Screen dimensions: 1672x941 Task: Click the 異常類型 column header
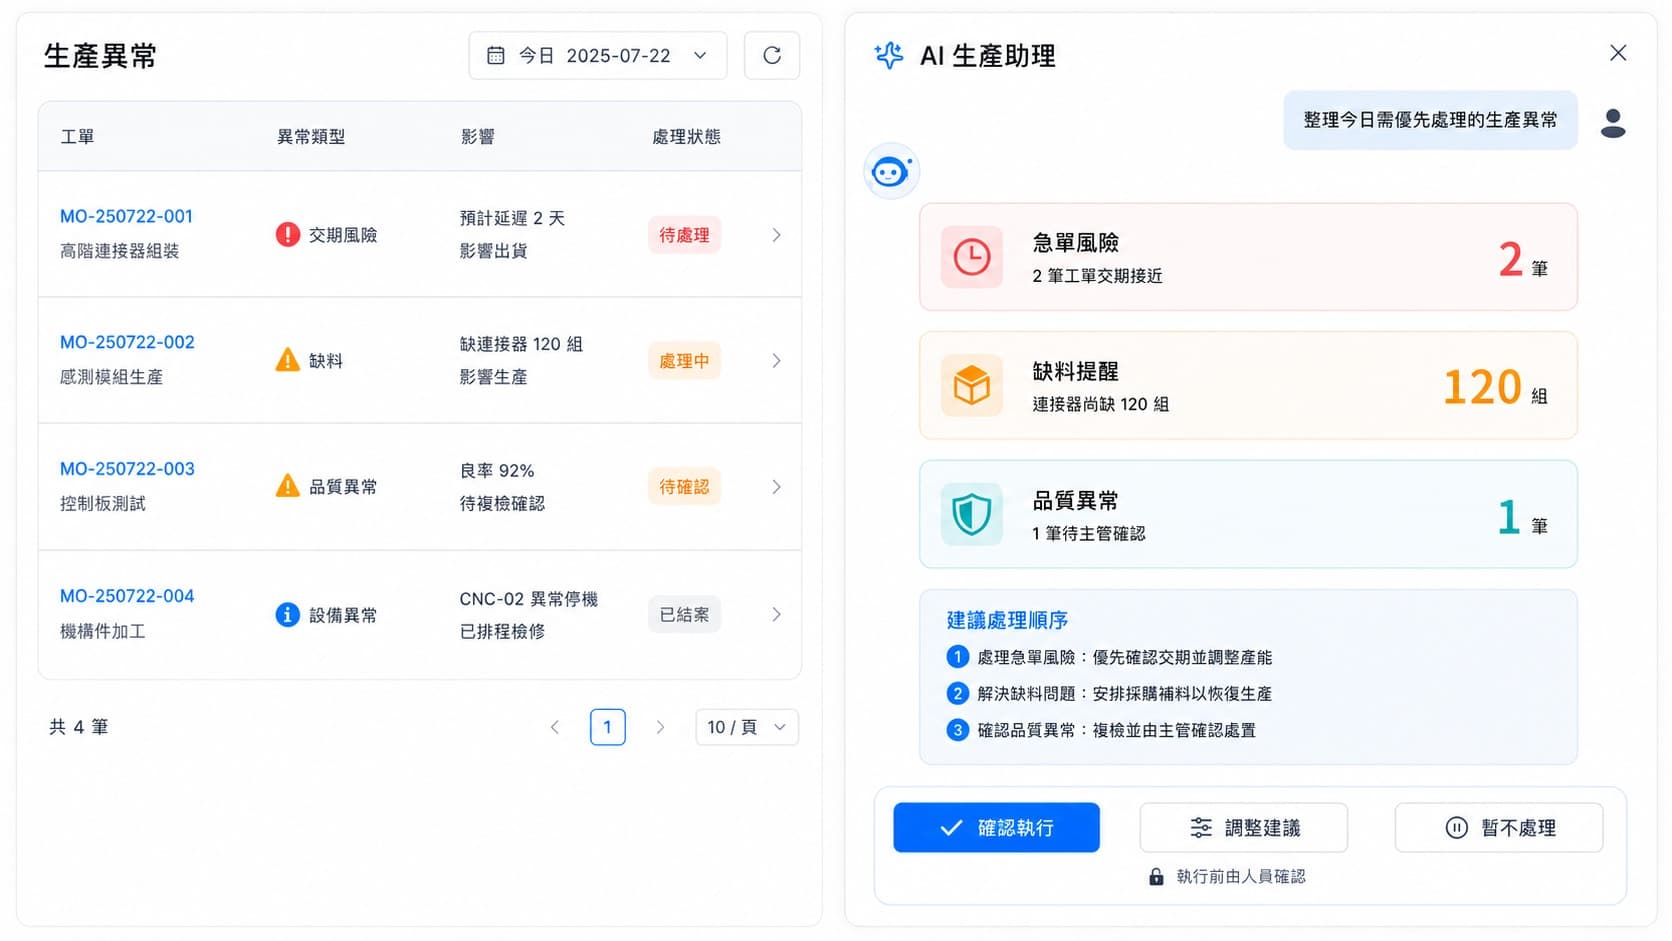311,136
